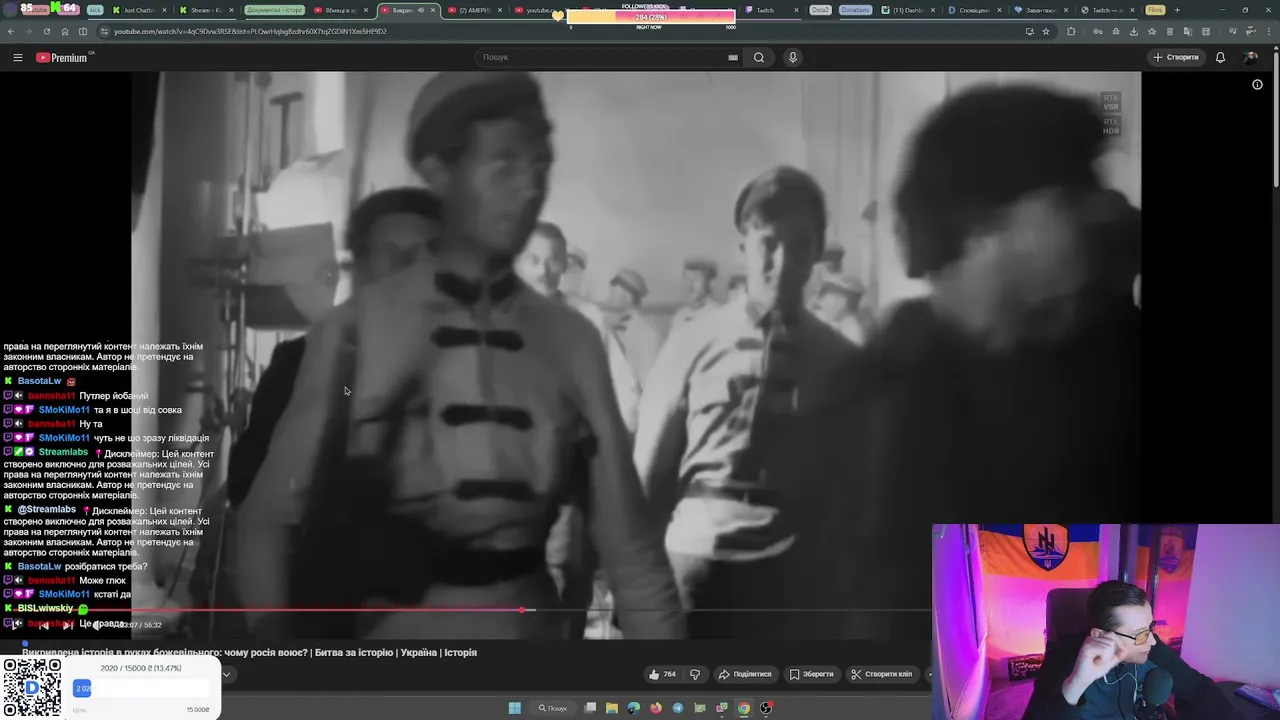The height and width of the screenshot is (720, 1280).
Task: Switch to the Just Chatting tab
Action: (140, 10)
